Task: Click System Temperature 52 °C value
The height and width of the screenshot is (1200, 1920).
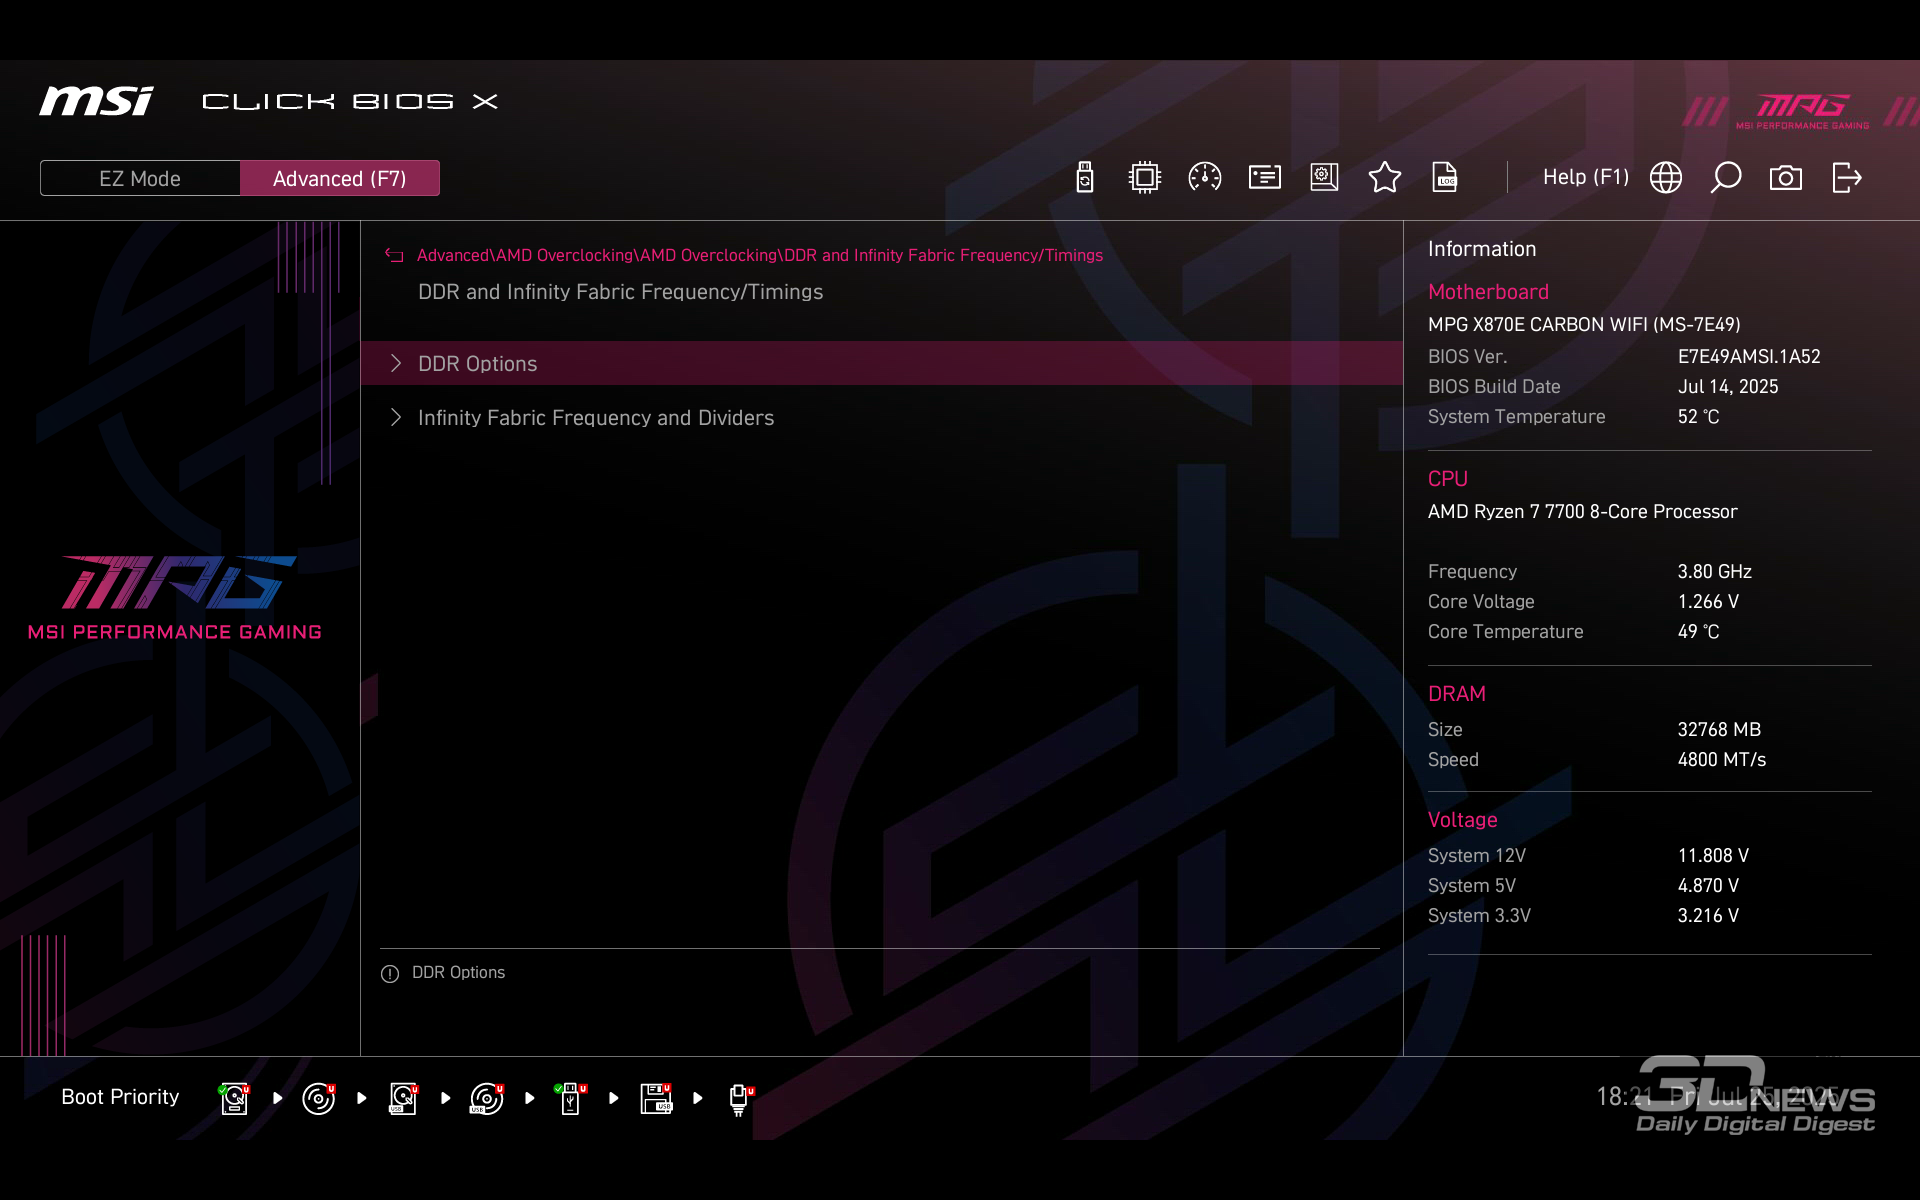Action: click(x=1698, y=417)
